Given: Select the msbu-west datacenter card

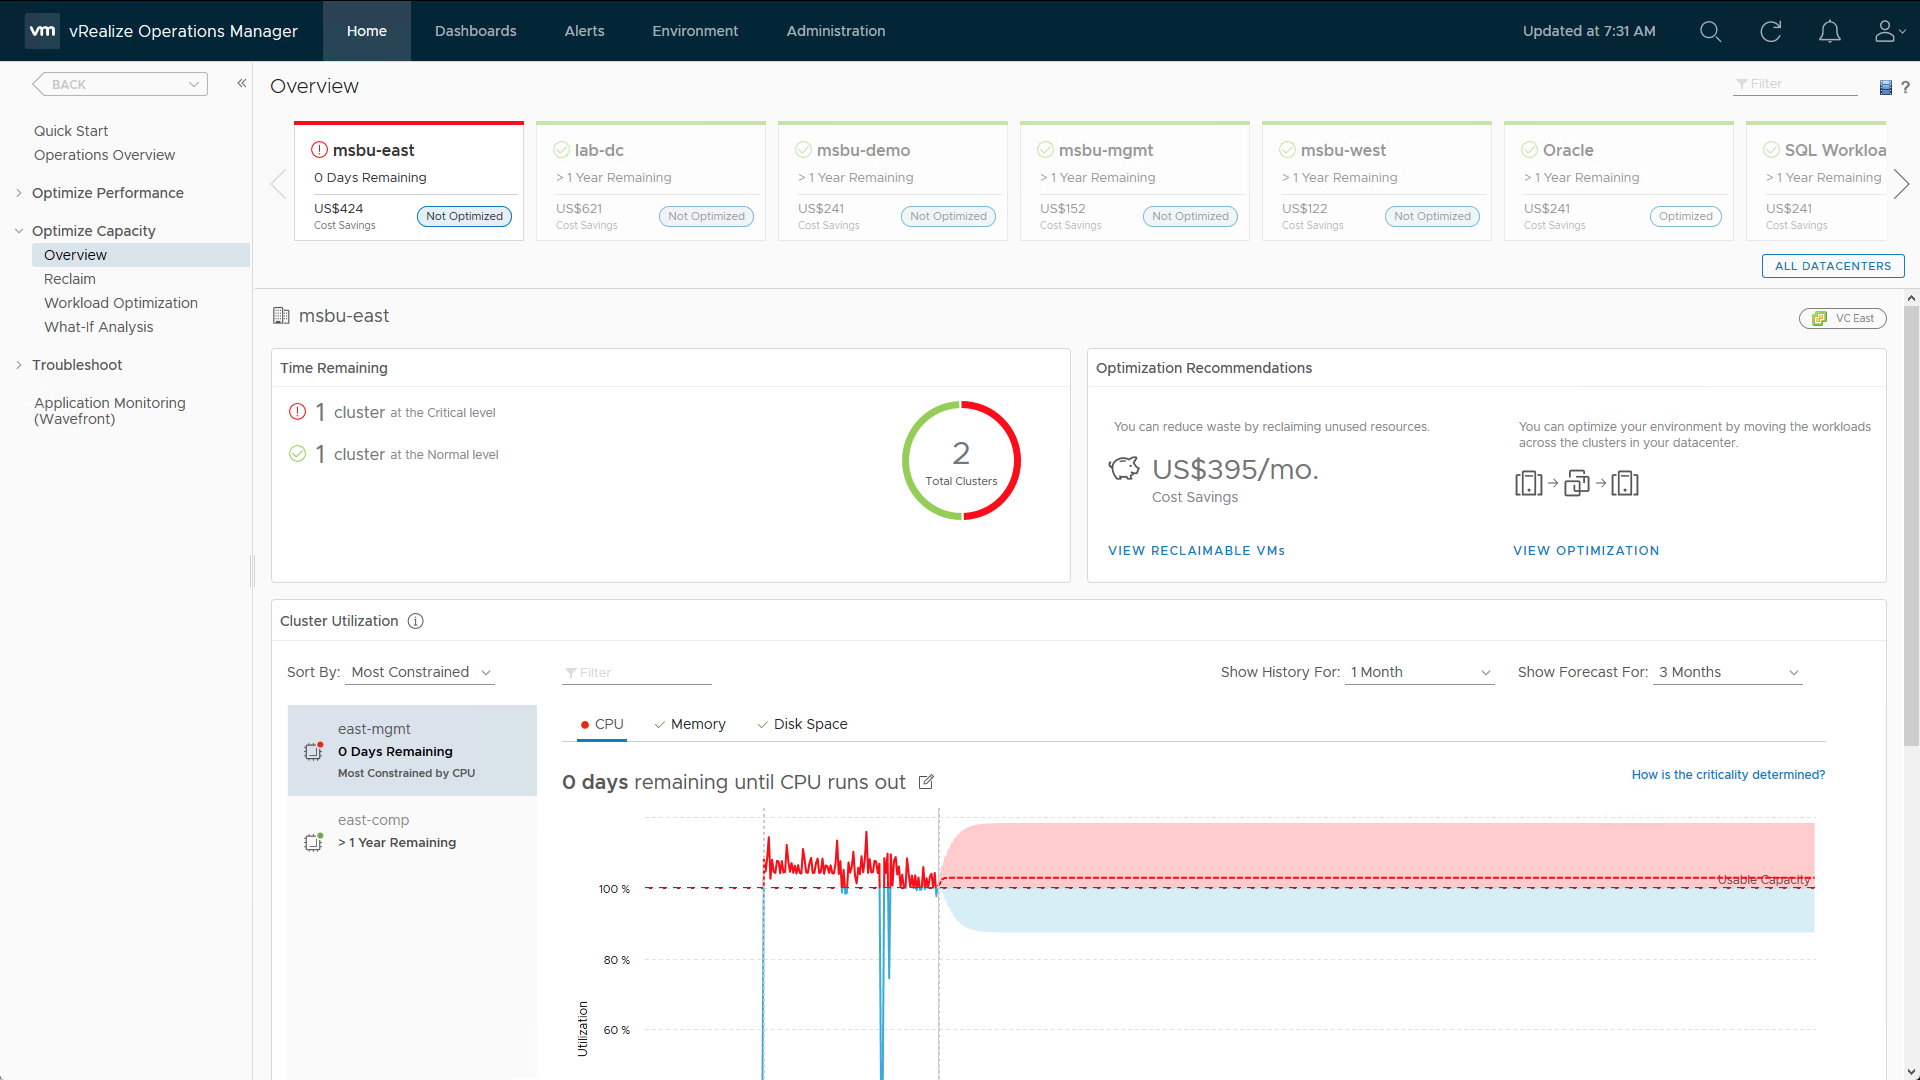Looking at the screenshot, I should tap(1376, 181).
